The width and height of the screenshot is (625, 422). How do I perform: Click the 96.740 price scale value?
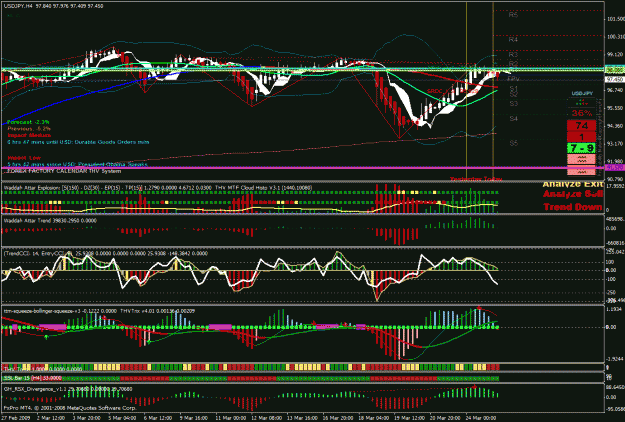click(615, 90)
